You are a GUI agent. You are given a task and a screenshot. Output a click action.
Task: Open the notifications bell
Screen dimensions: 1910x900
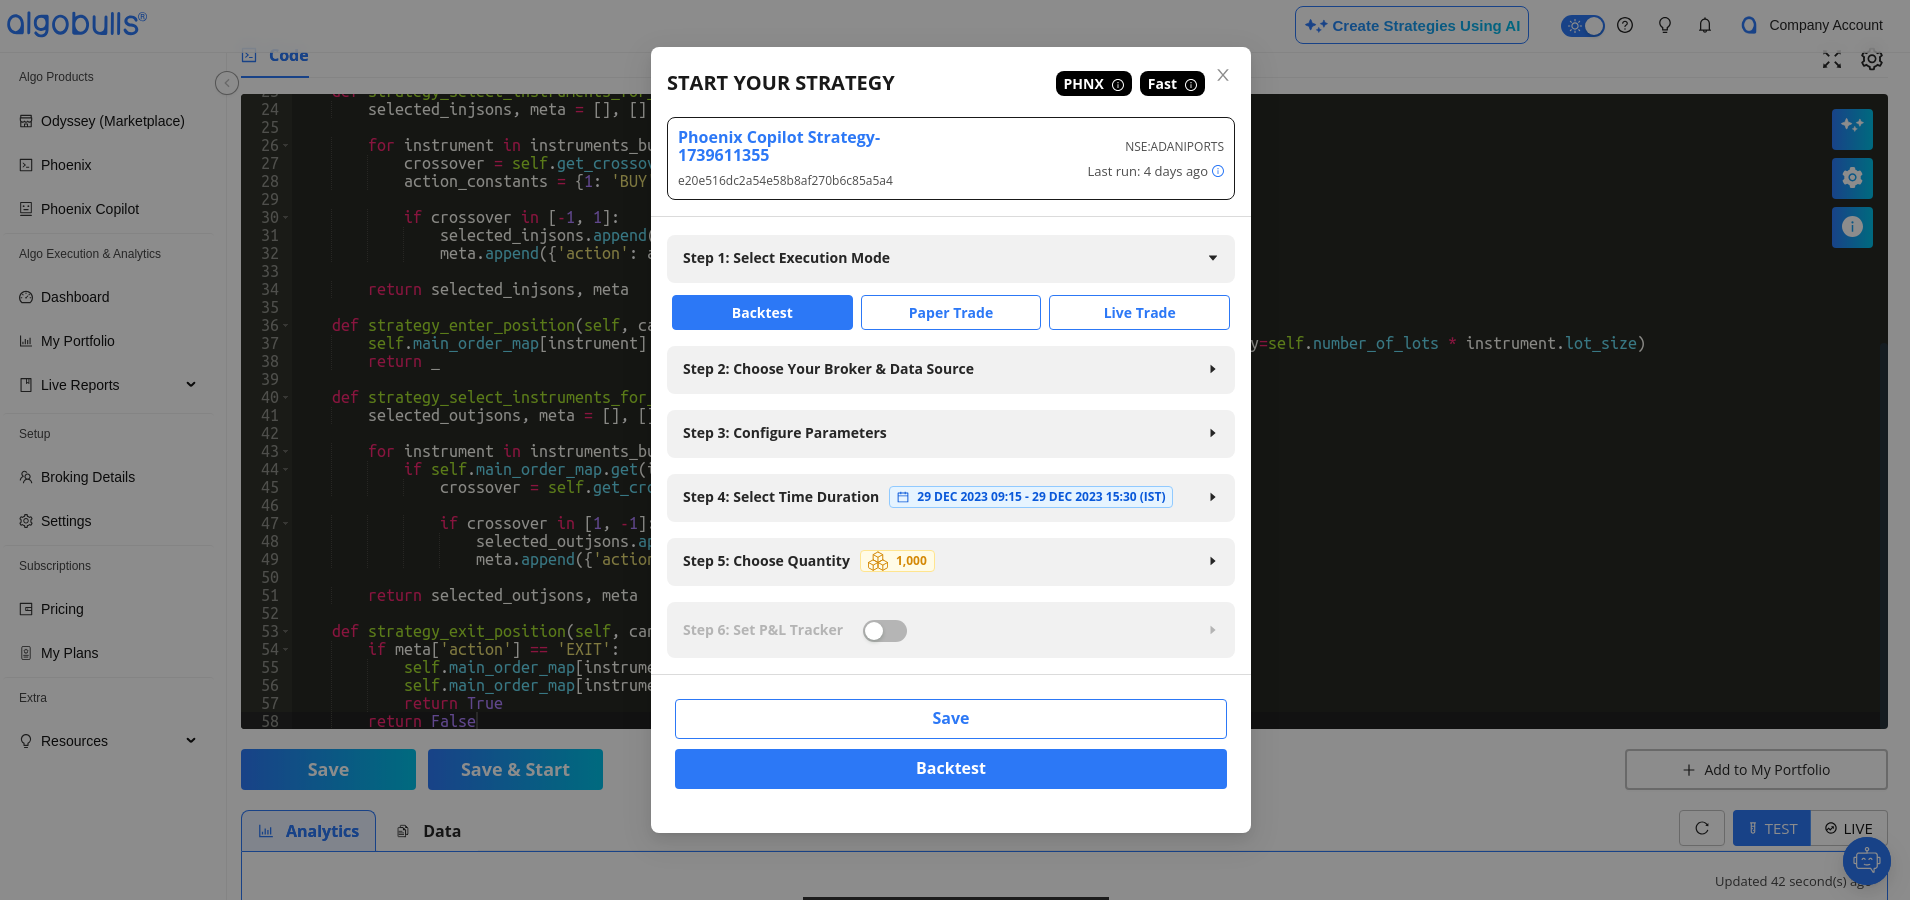coord(1705,25)
